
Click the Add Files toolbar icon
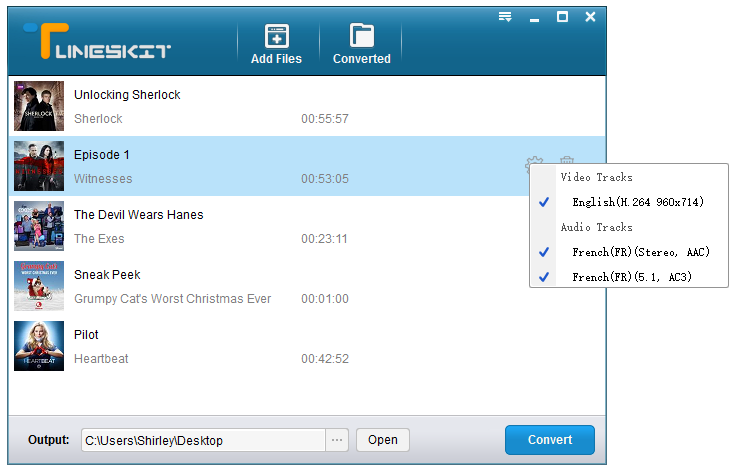click(x=277, y=36)
